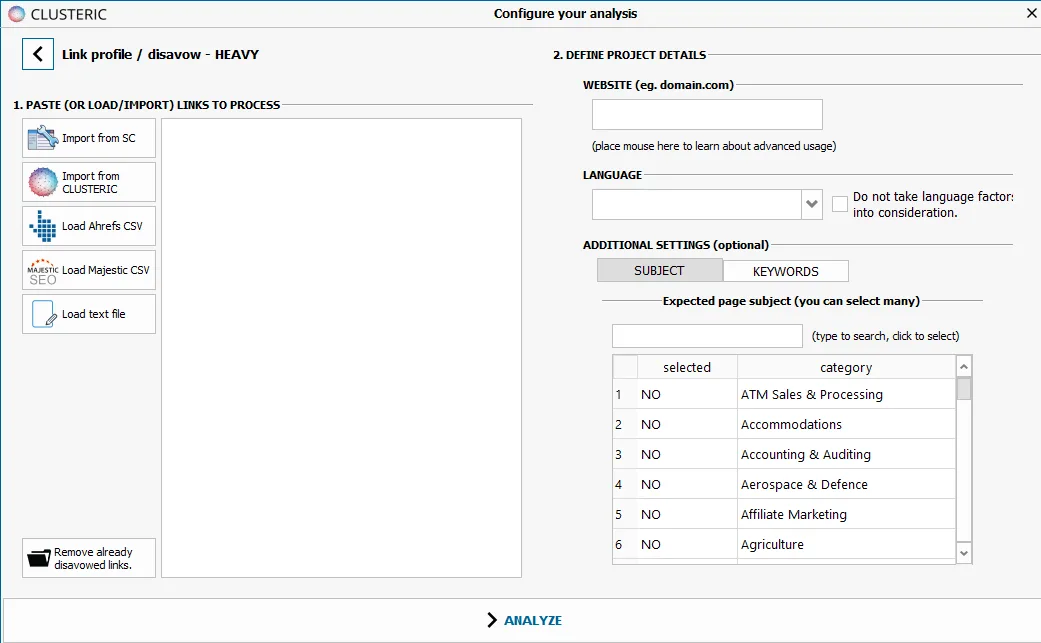This screenshot has width=1041, height=643.
Task: Focus the WEBSITE domain input field
Action: point(707,115)
